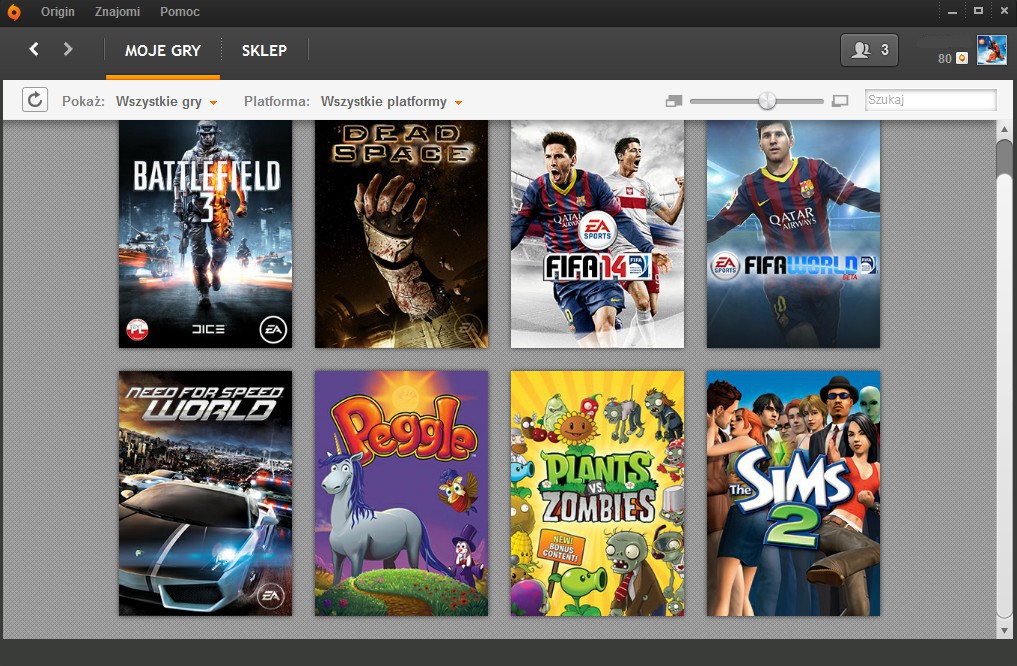Select the Peggle game tile
The image size is (1017, 666).
tap(401, 493)
